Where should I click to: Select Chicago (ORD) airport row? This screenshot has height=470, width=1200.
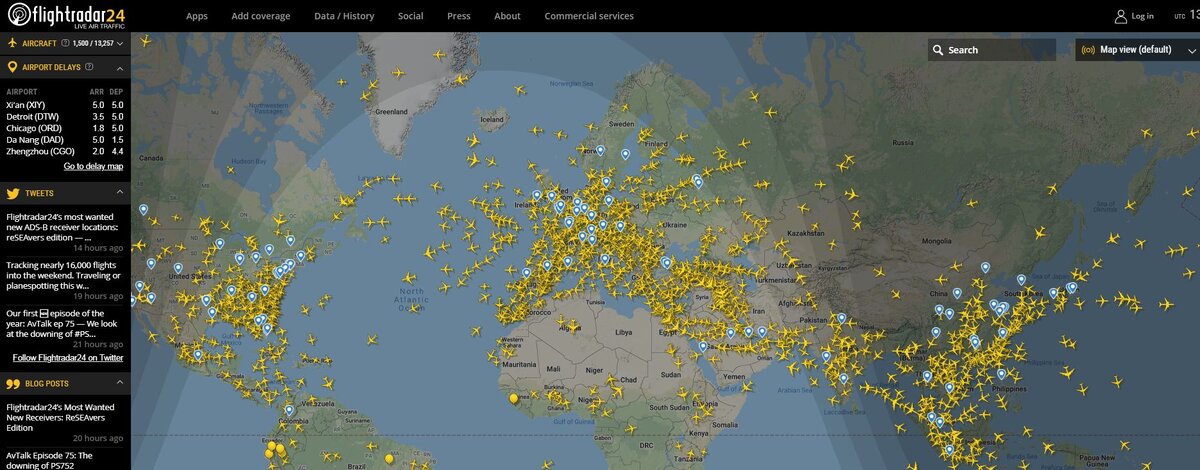tap(65, 128)
